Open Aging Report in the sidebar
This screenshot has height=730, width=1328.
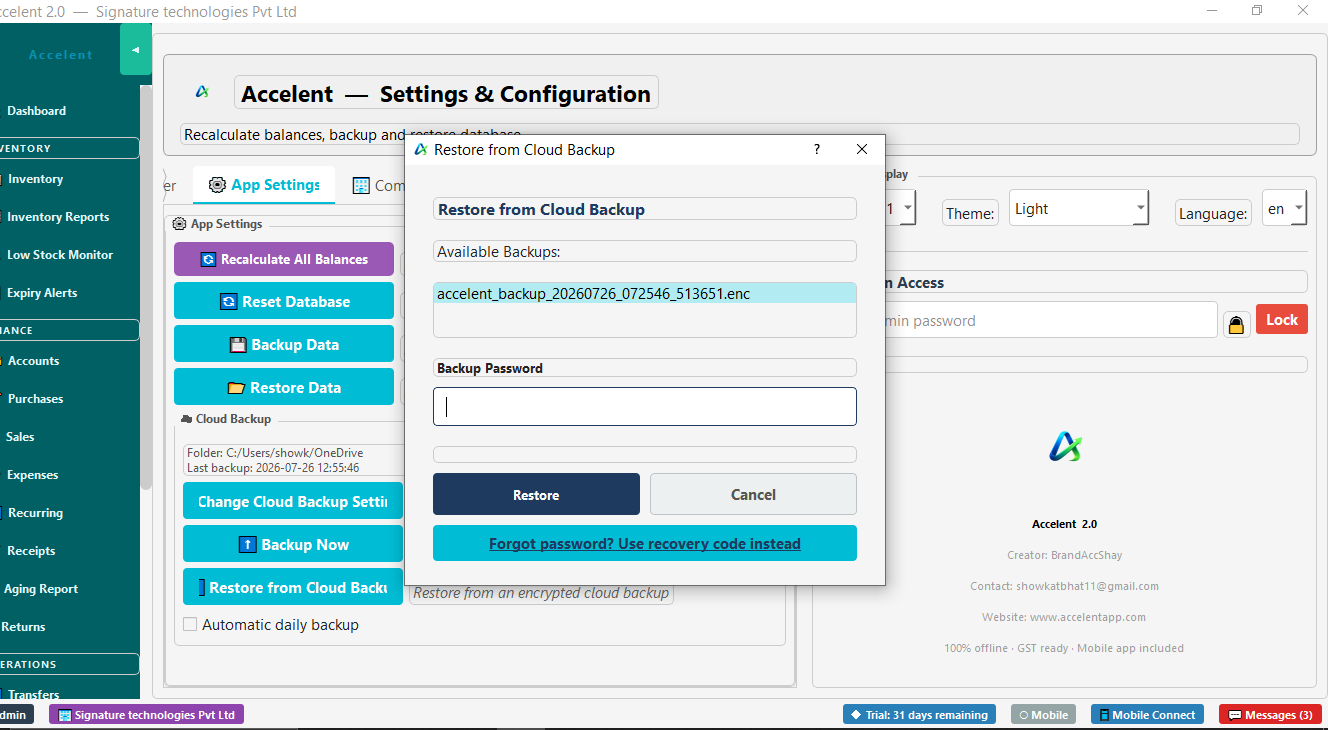pos(40,589)
